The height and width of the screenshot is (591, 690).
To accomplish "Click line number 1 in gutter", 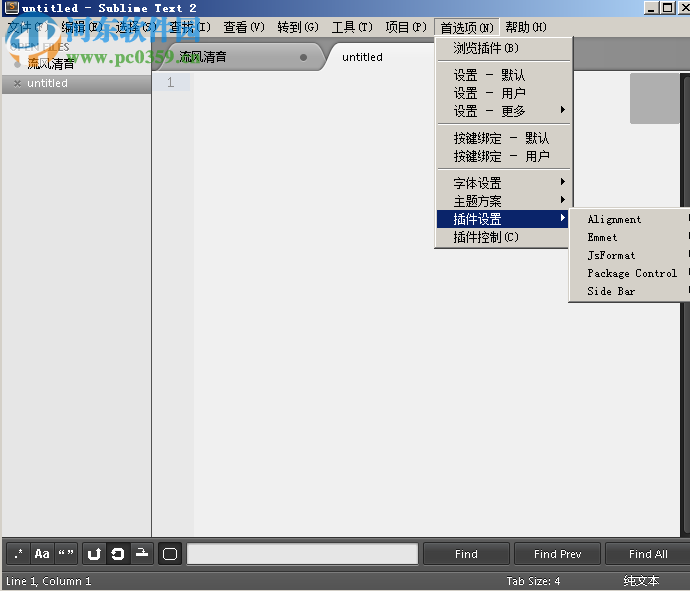I will coord(171,82).
